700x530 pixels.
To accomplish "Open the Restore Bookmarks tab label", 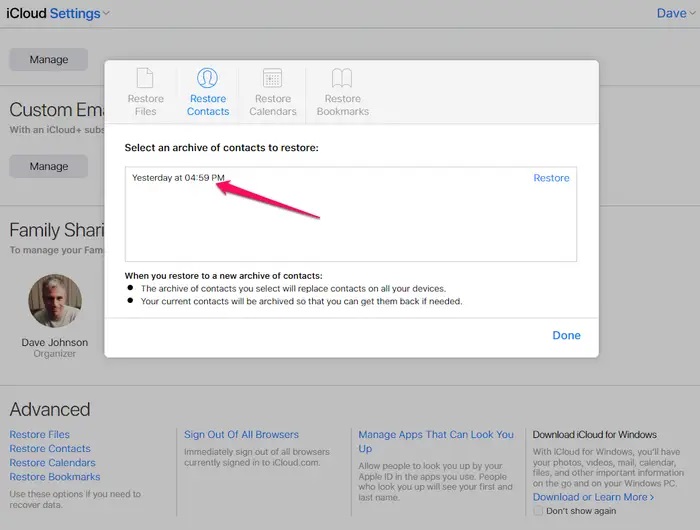I will tap(343, 105).
